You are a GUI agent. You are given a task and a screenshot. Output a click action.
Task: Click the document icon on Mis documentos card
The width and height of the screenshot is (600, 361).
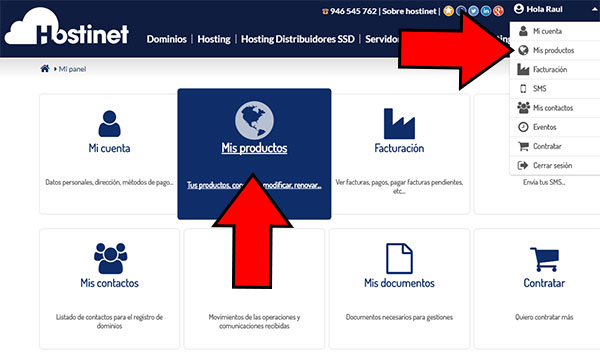(399, 258)
